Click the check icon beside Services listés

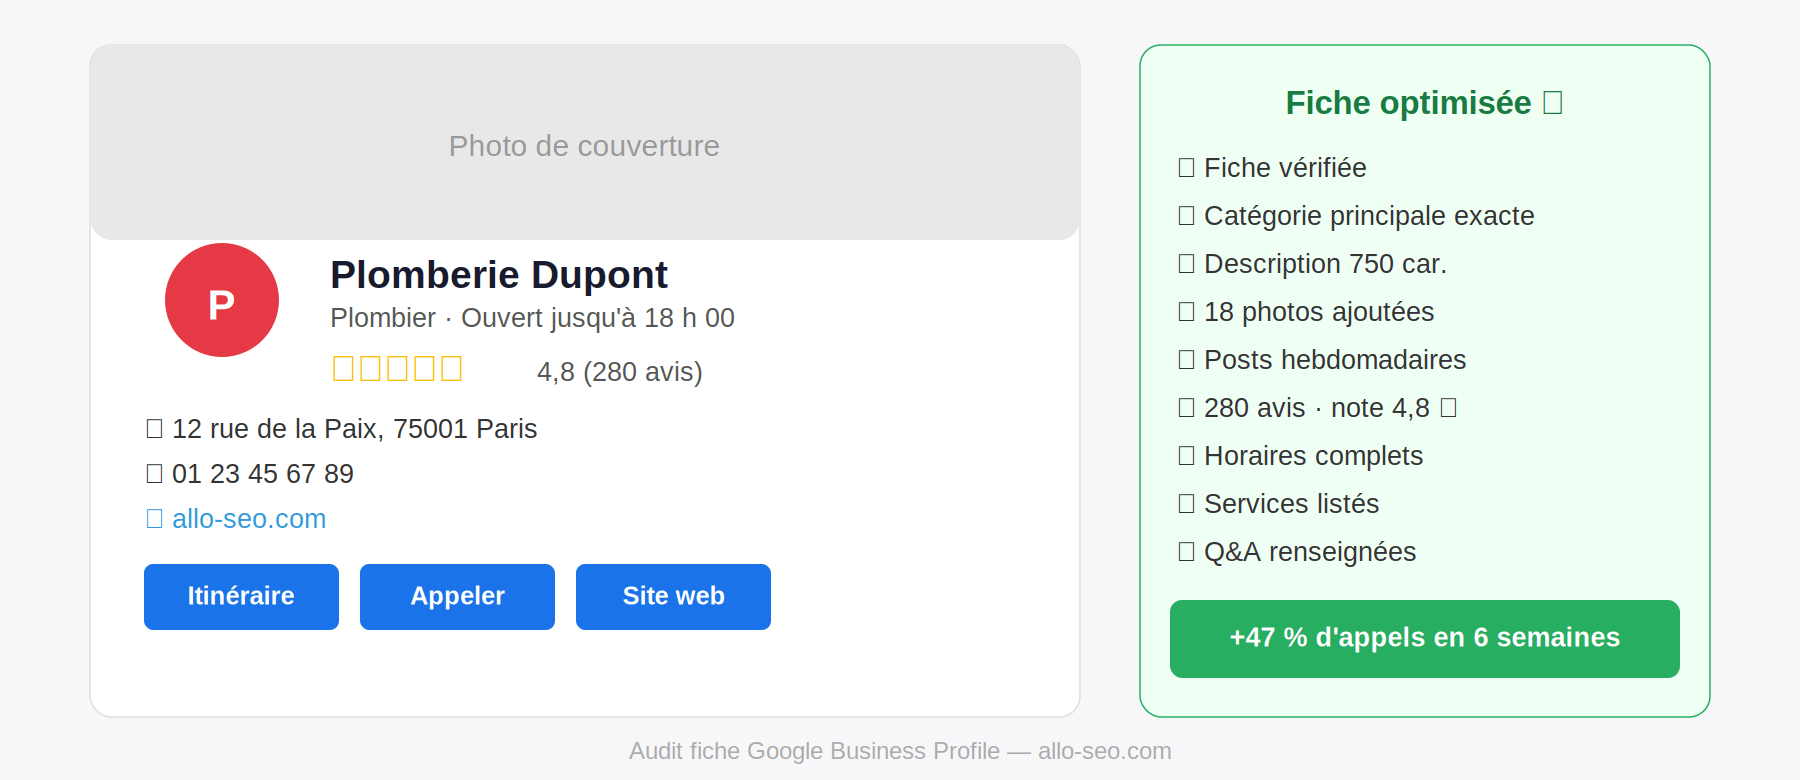point(1186,504)
